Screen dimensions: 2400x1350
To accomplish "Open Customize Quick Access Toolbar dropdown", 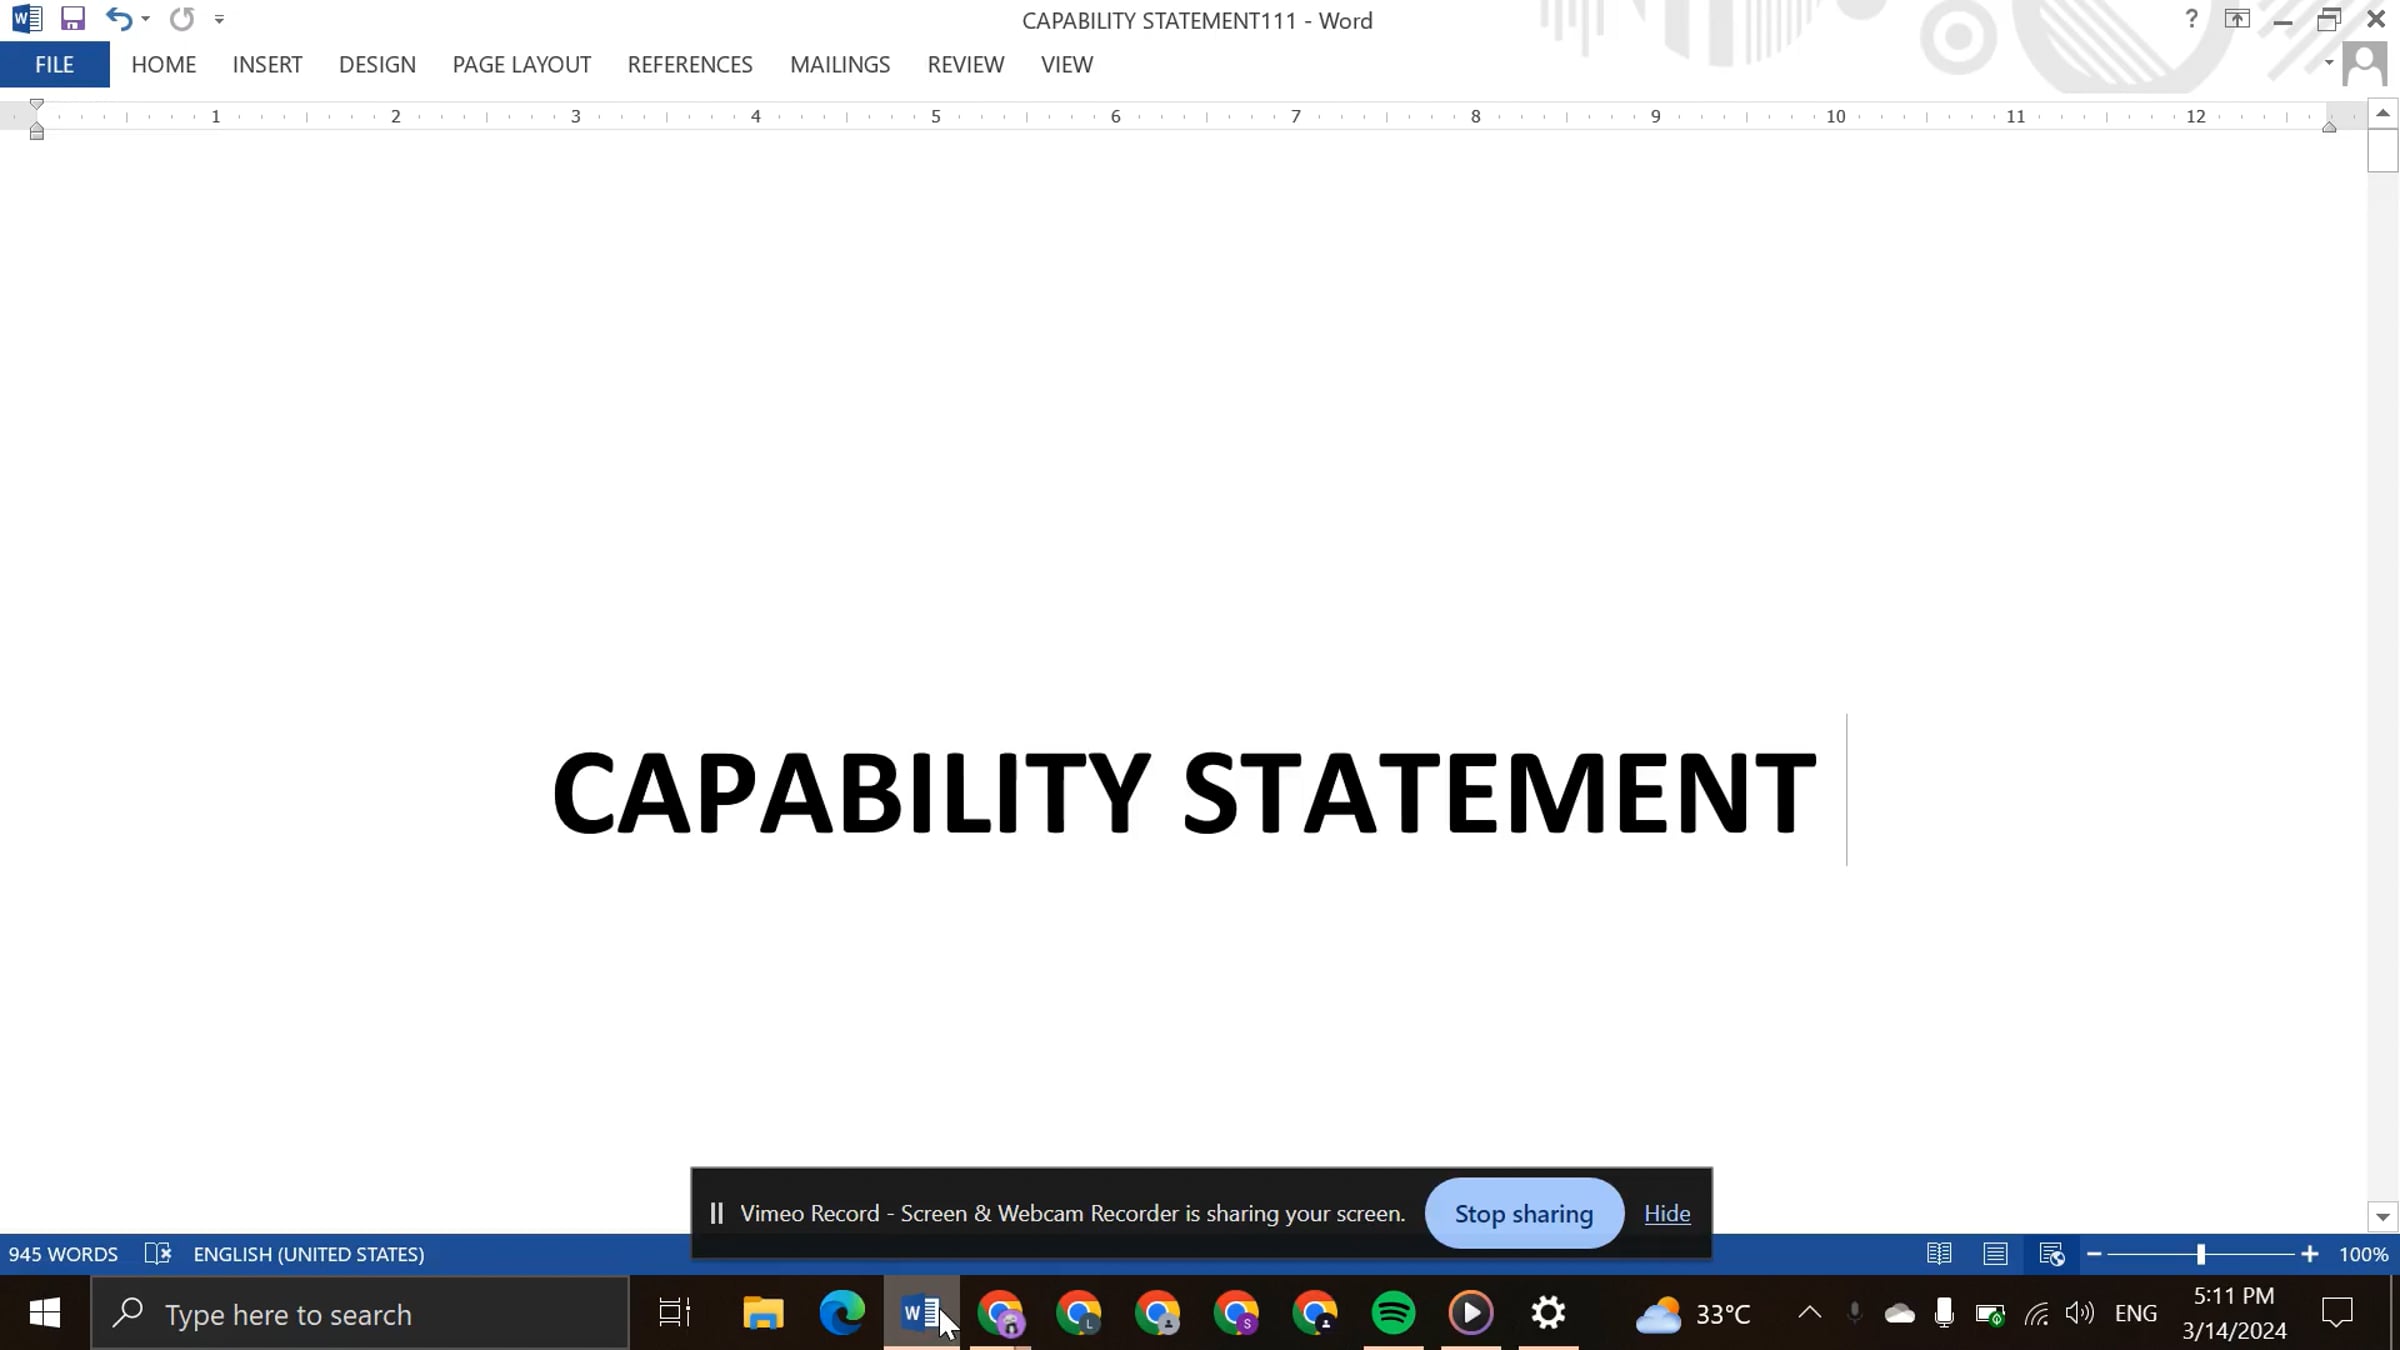I will pyautogui.click(x=219, y=19).
